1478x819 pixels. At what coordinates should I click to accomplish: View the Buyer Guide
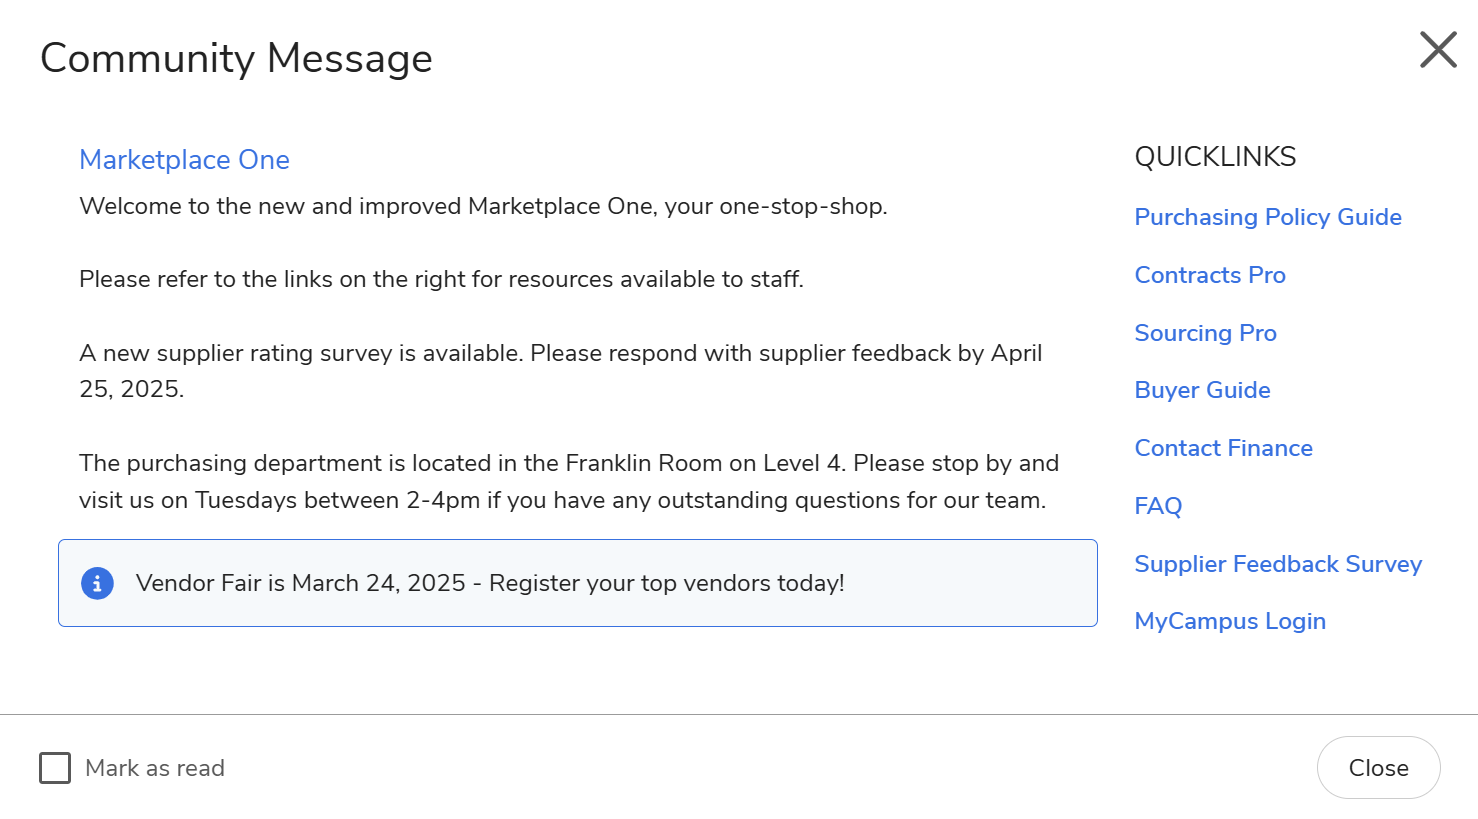[1202, 390]
